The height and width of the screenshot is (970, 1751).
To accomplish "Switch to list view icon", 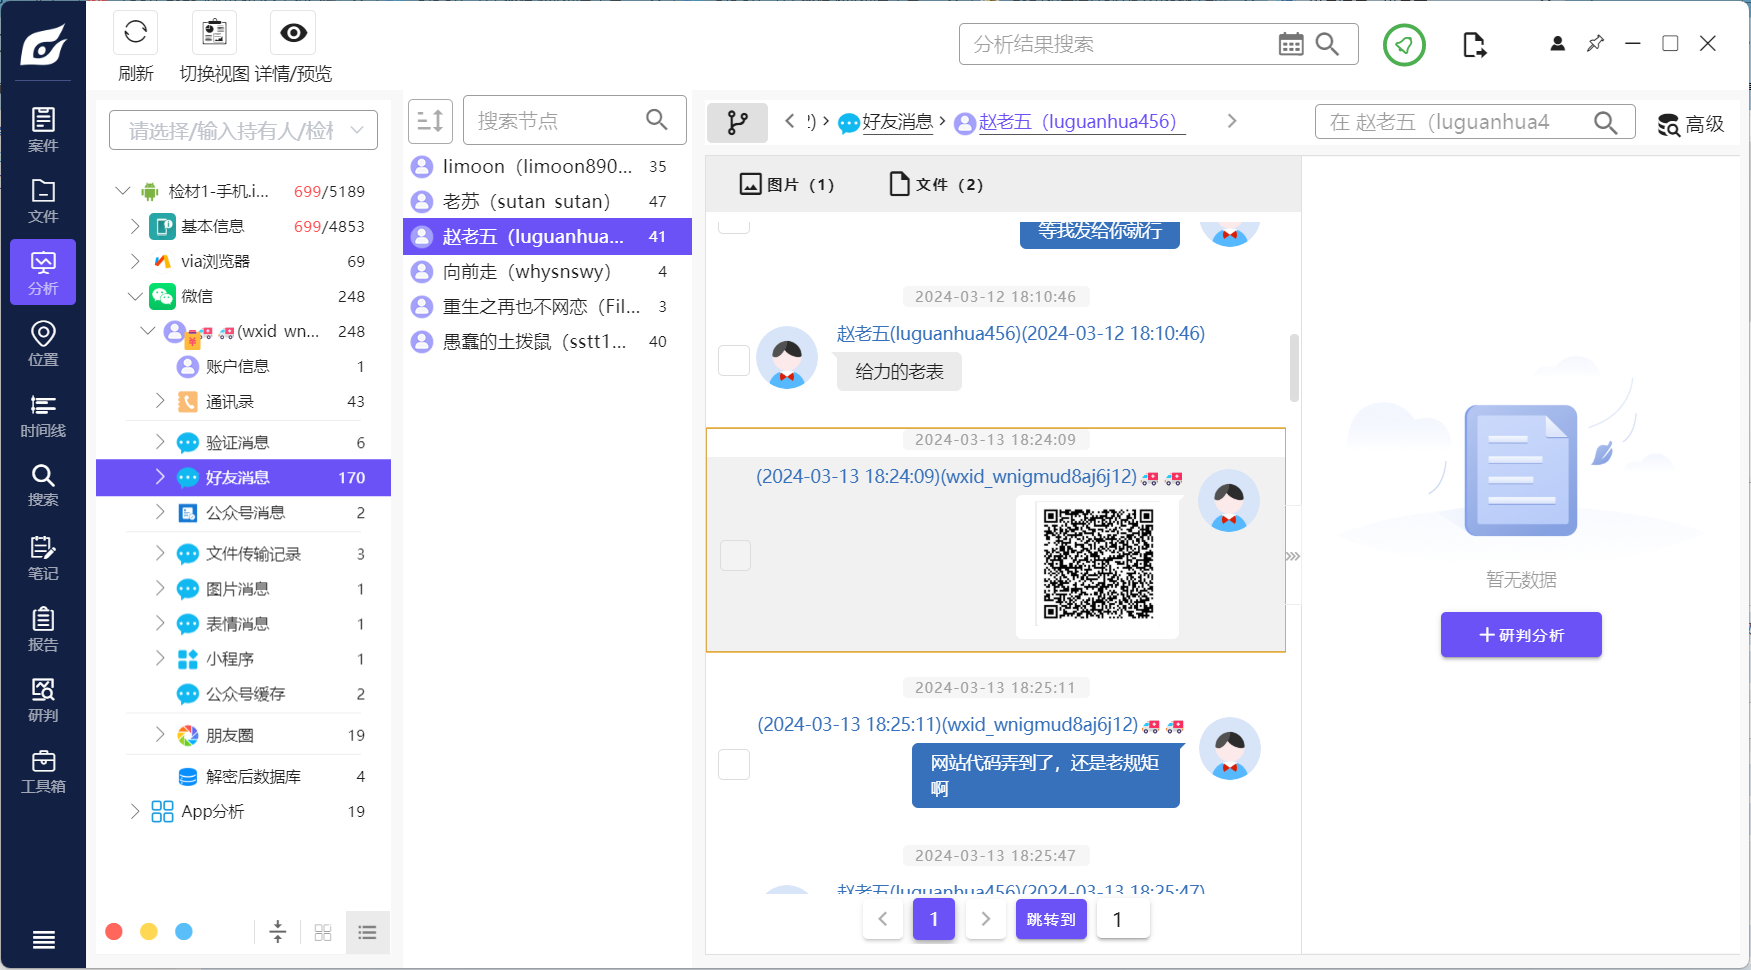I will coord(367,932).
